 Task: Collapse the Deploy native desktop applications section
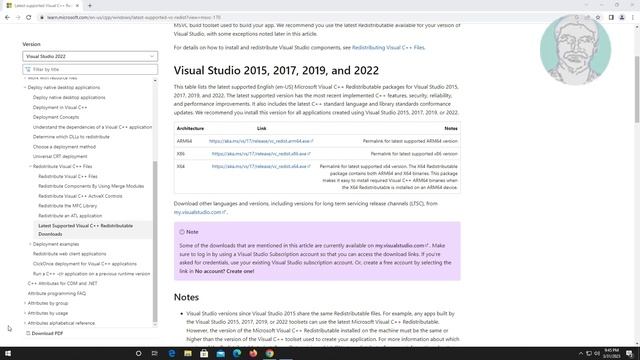pos(25,87)
